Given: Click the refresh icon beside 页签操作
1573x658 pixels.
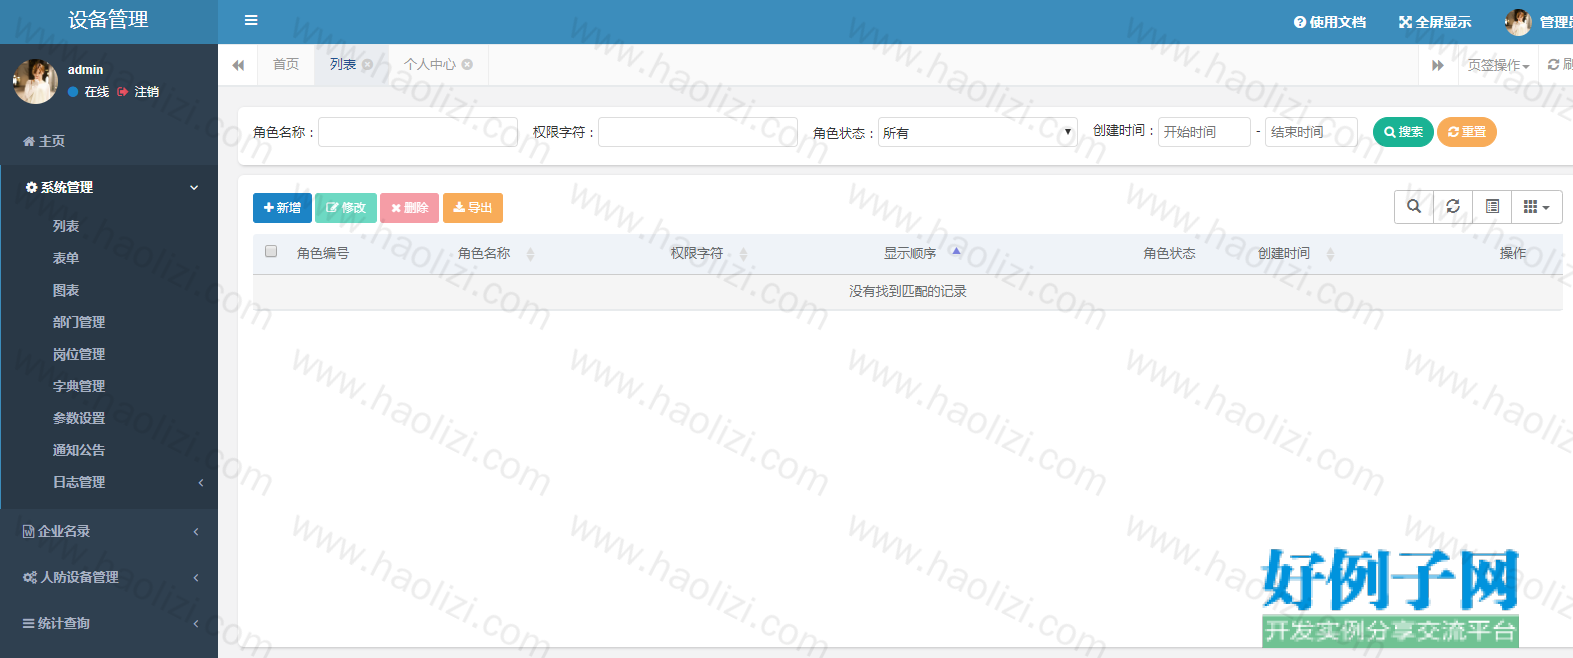Looking at the screenshot, I should pos(1554,64).
